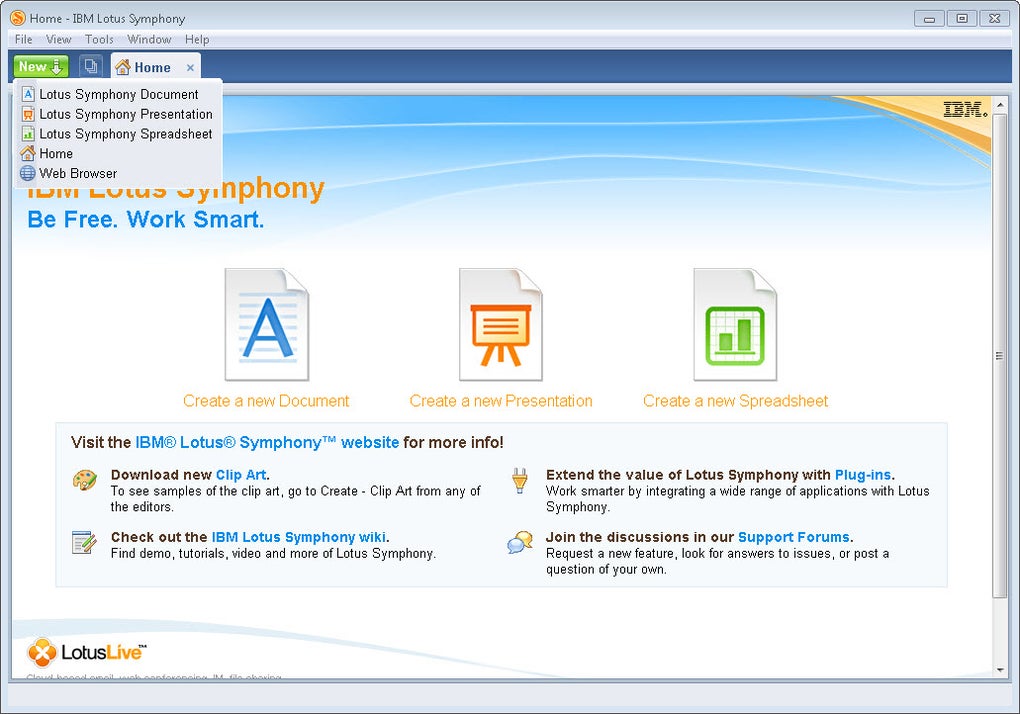
Task: Select Web Browser in the New menu
Action: click(x=78, y=173)
